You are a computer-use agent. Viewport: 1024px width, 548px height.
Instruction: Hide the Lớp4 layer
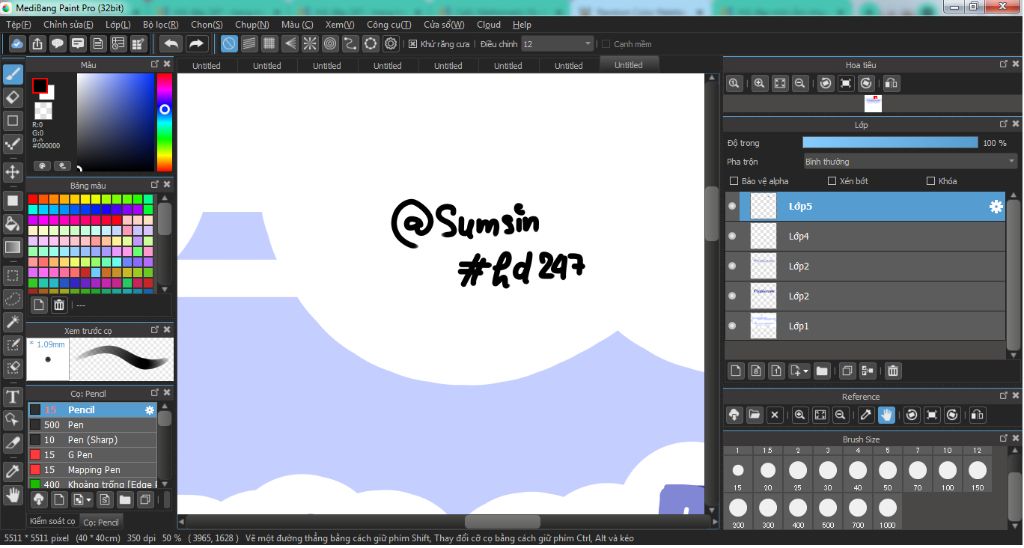coord(732,236)
